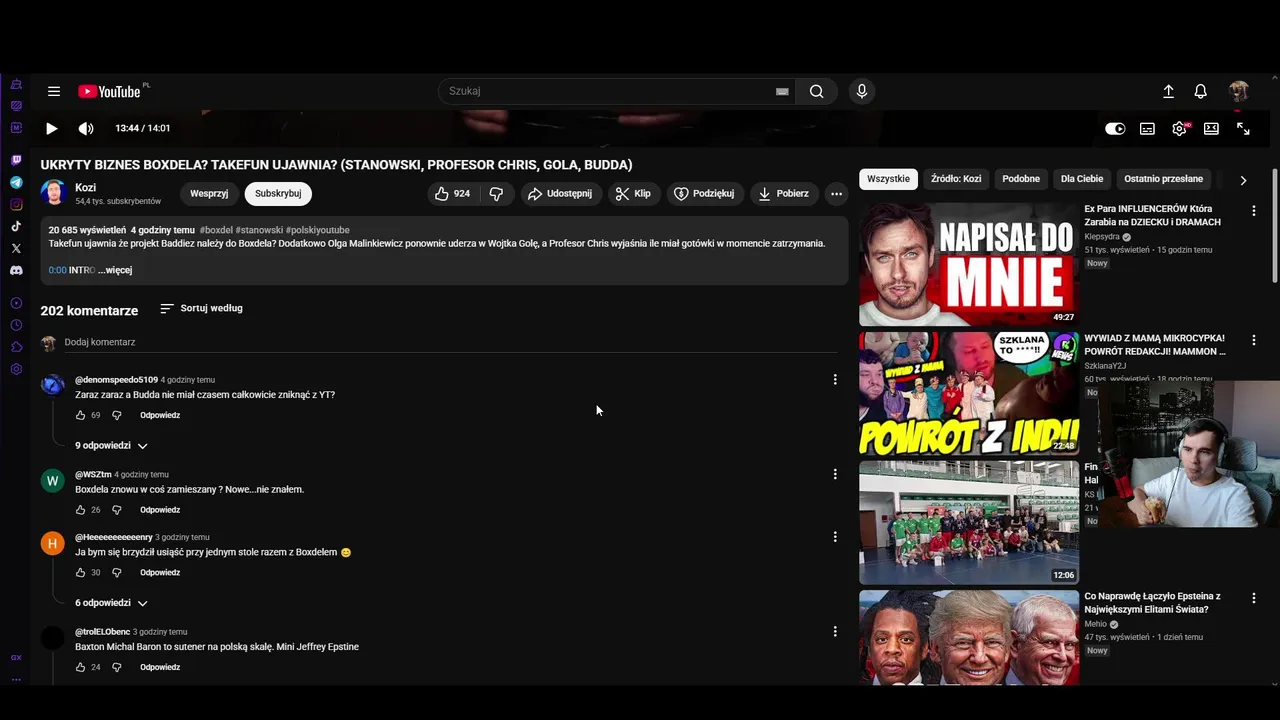Open the YouTube hamburger guide menu
Image resolution: width=1280 pixels, height=720 pixels.
click(54, 91)
